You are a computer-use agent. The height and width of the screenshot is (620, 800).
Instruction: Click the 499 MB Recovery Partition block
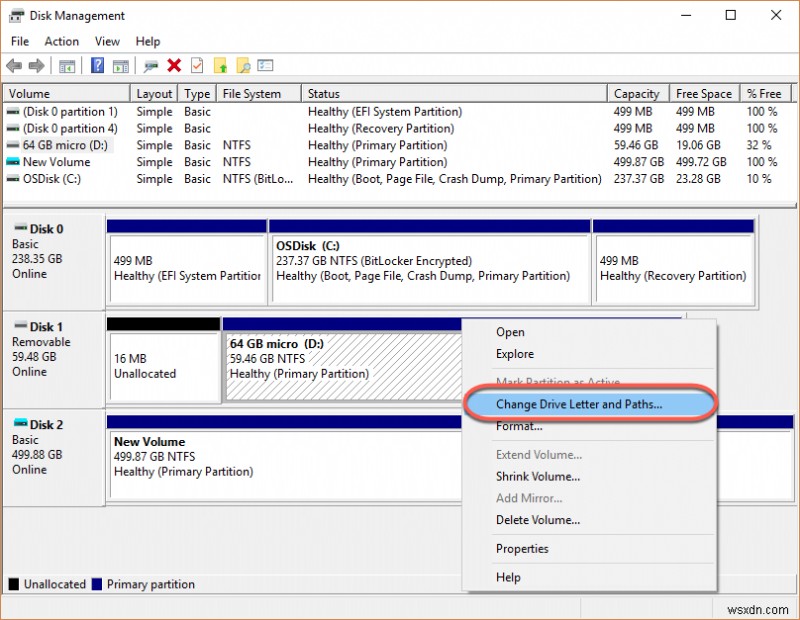pyautogui.click(x=673, y=263)
